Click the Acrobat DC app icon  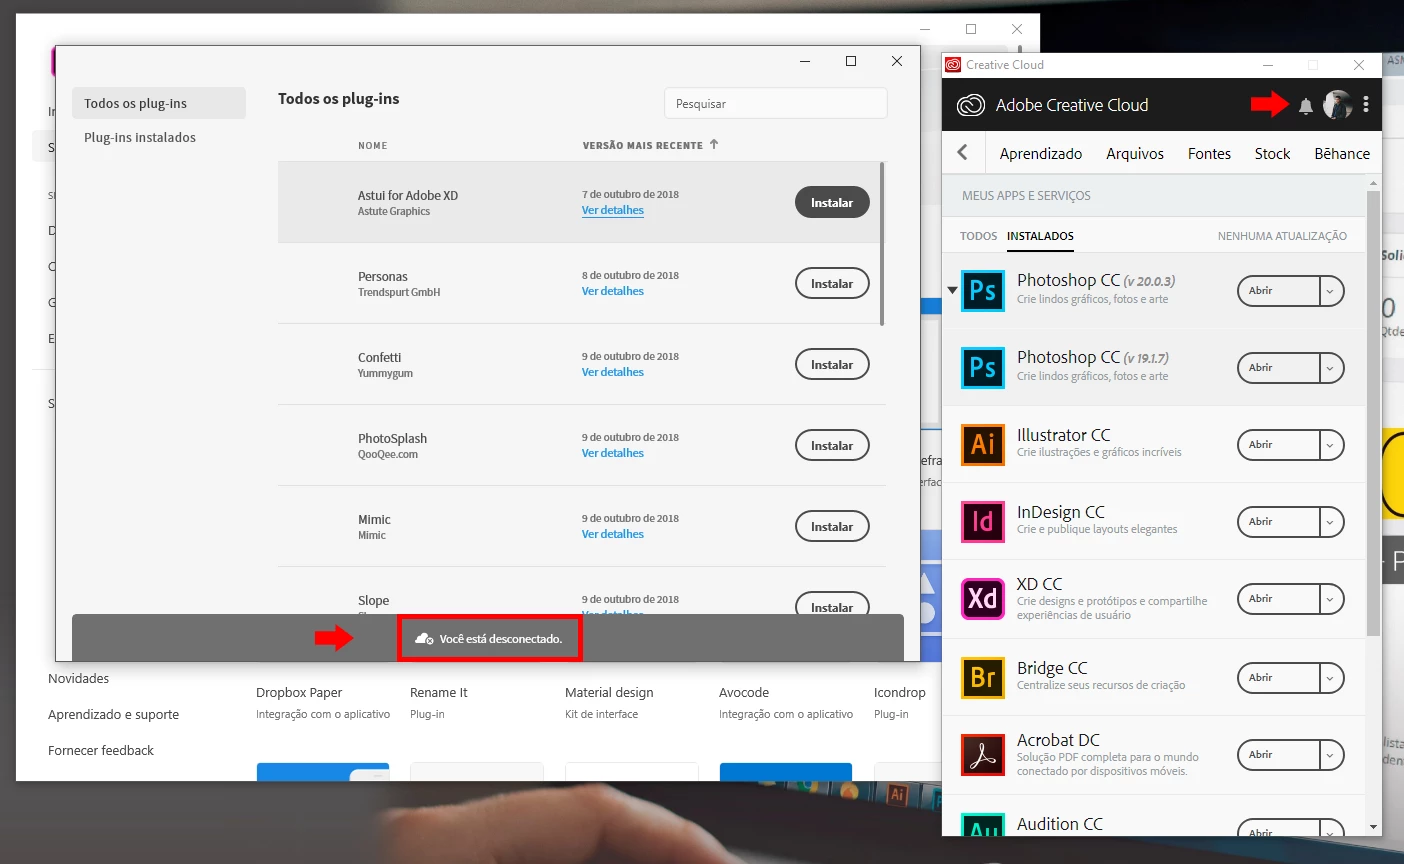pos(982,754)
